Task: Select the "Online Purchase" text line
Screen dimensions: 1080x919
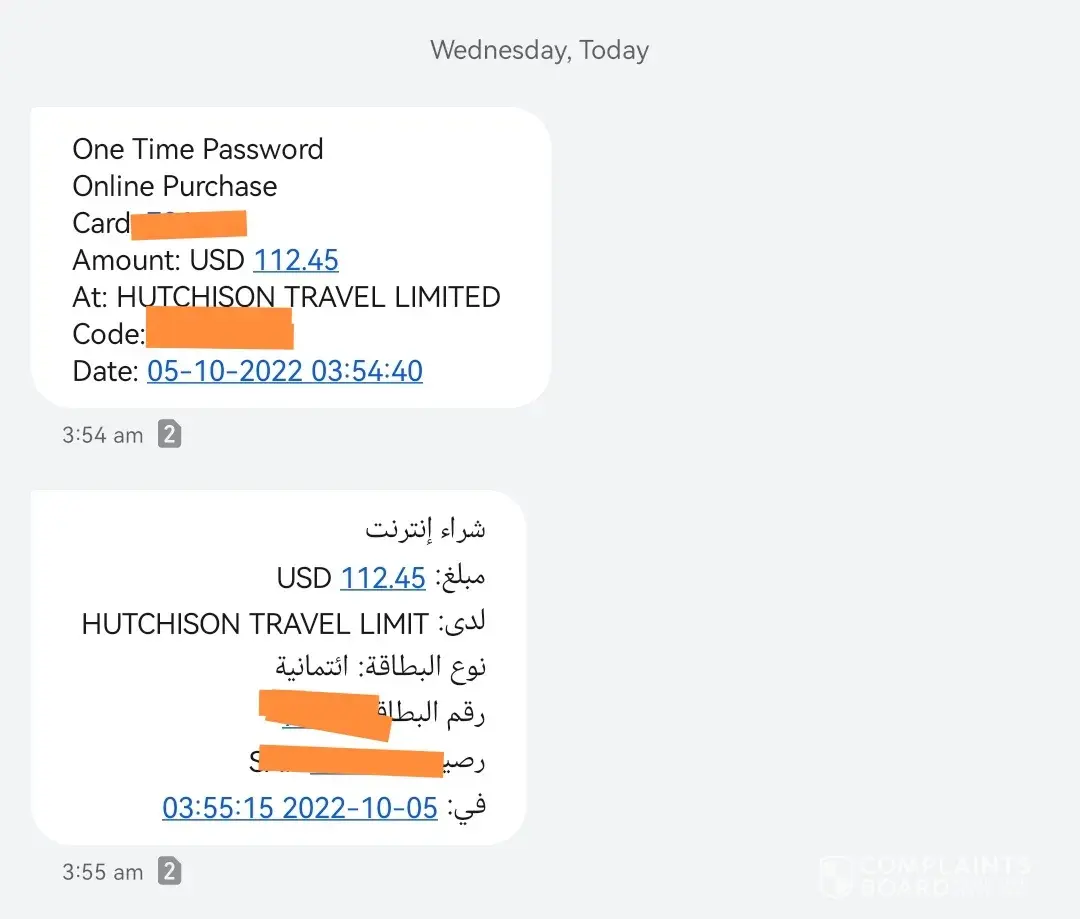Action: coord(175,186)
